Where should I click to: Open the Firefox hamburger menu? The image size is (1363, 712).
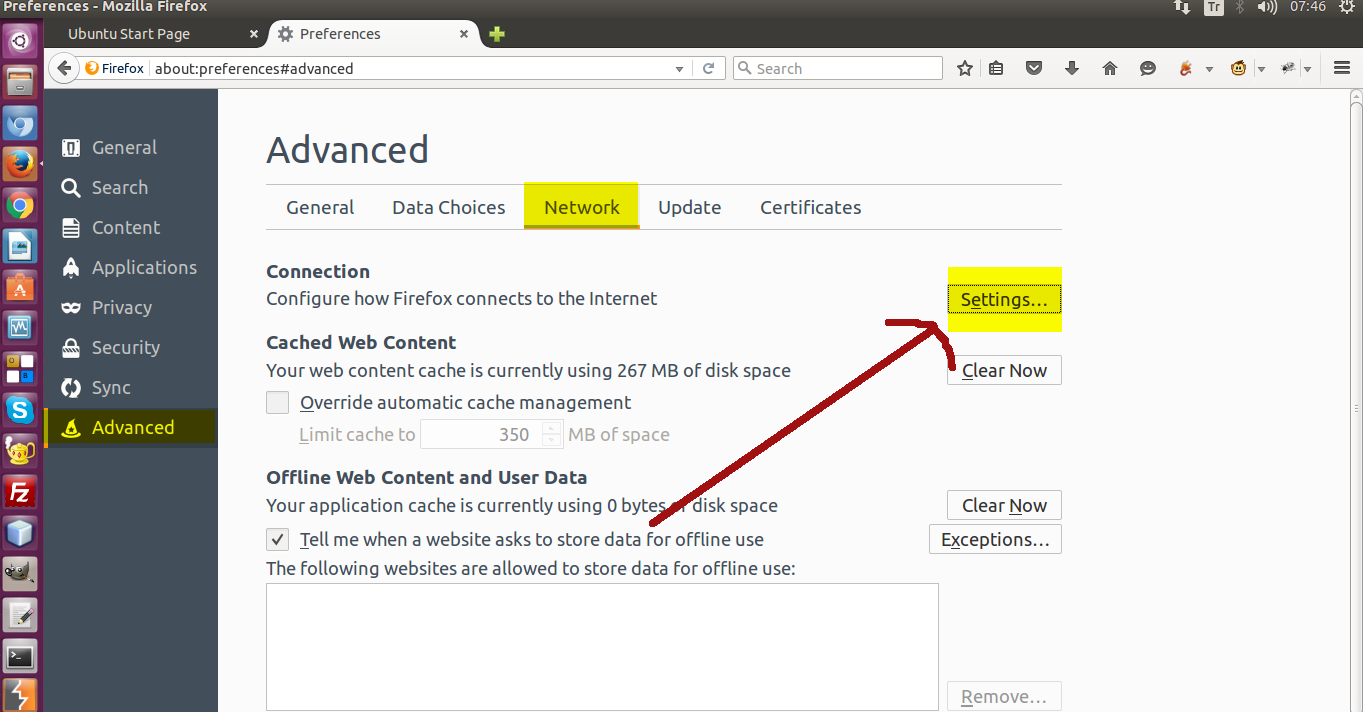coord(1342,68)
